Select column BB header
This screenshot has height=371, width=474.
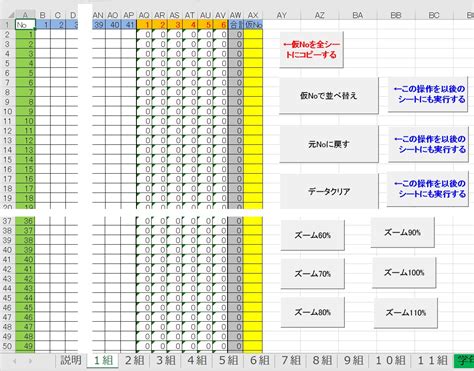click(396, 15)
